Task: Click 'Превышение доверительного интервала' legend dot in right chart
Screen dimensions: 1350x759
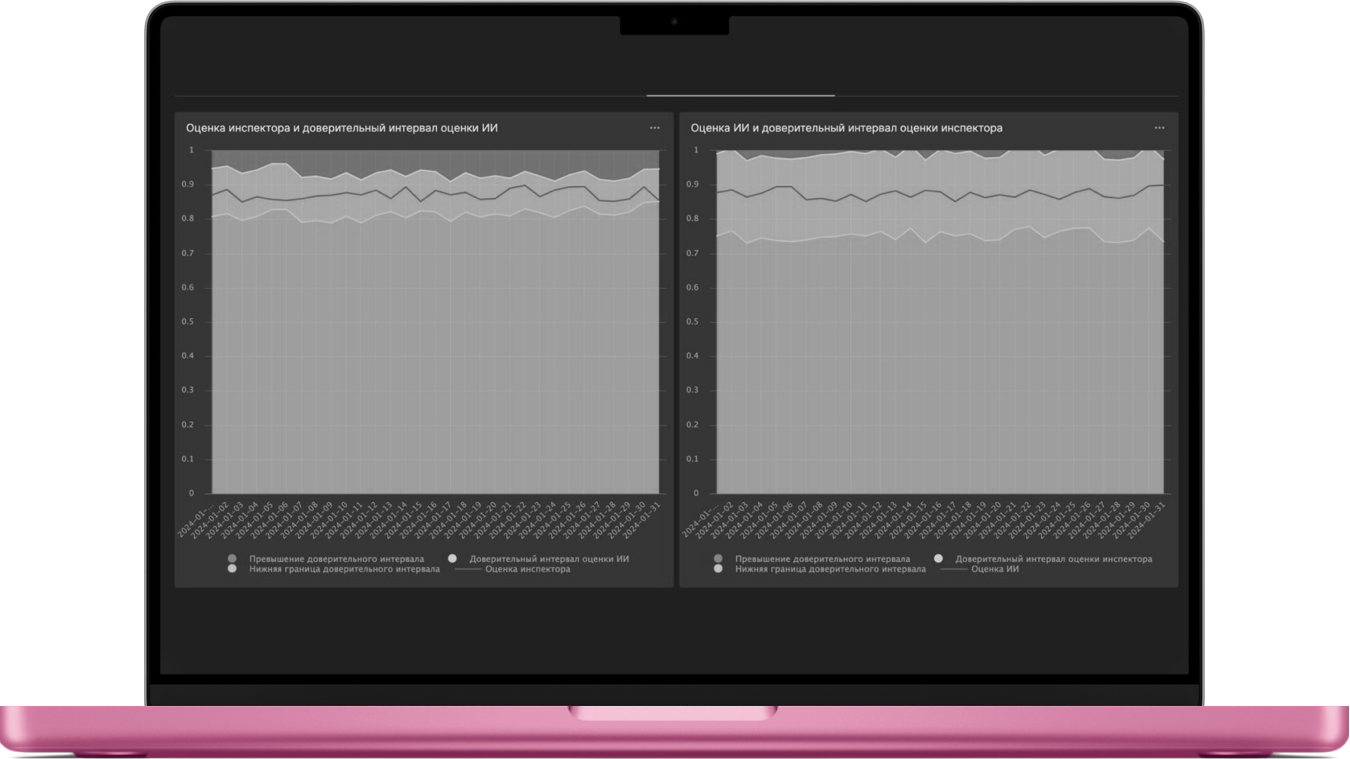Action: click(x=718, y=559)
